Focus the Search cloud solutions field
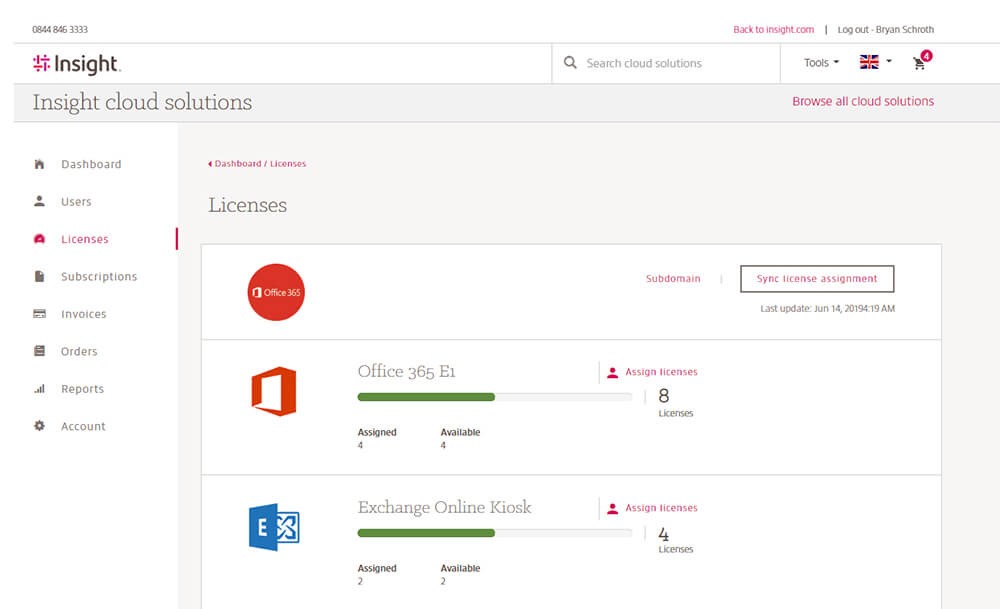This screenshot has height=609, width=1000. [x=666, y=63]
